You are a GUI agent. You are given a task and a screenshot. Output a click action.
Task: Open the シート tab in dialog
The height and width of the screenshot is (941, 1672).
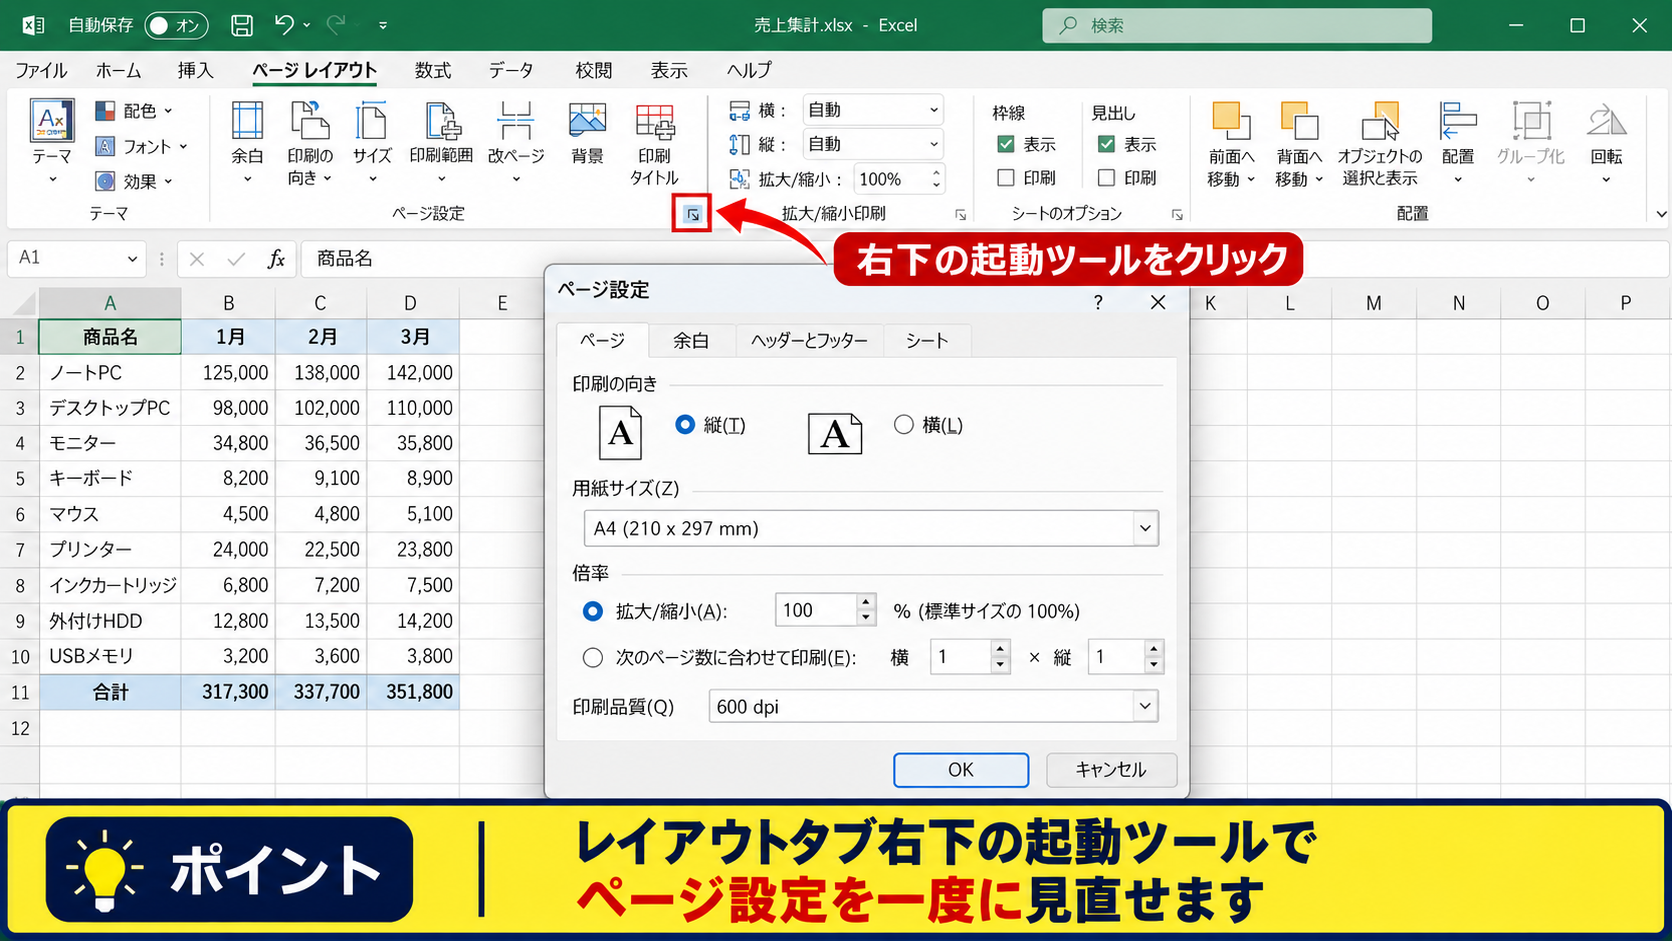click(927, 341)
